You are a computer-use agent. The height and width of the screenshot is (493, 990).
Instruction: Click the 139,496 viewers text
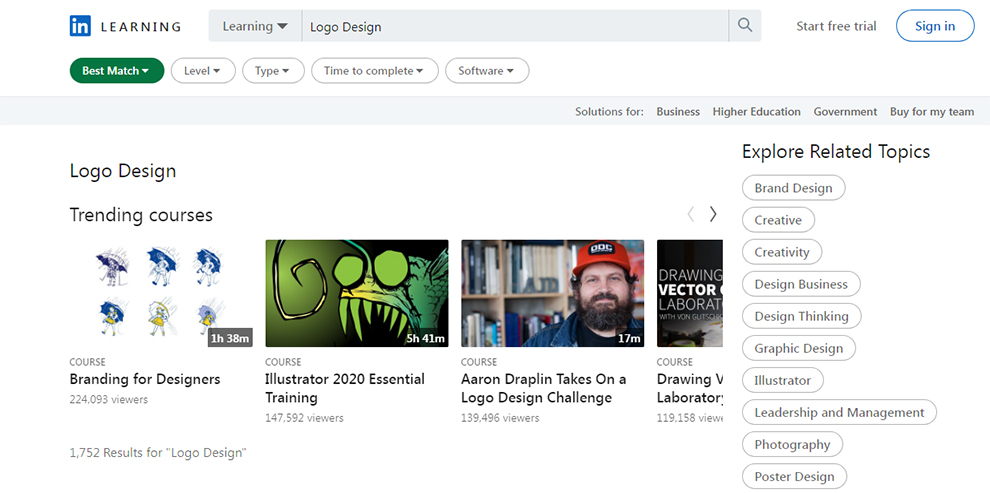pos(500,418)
